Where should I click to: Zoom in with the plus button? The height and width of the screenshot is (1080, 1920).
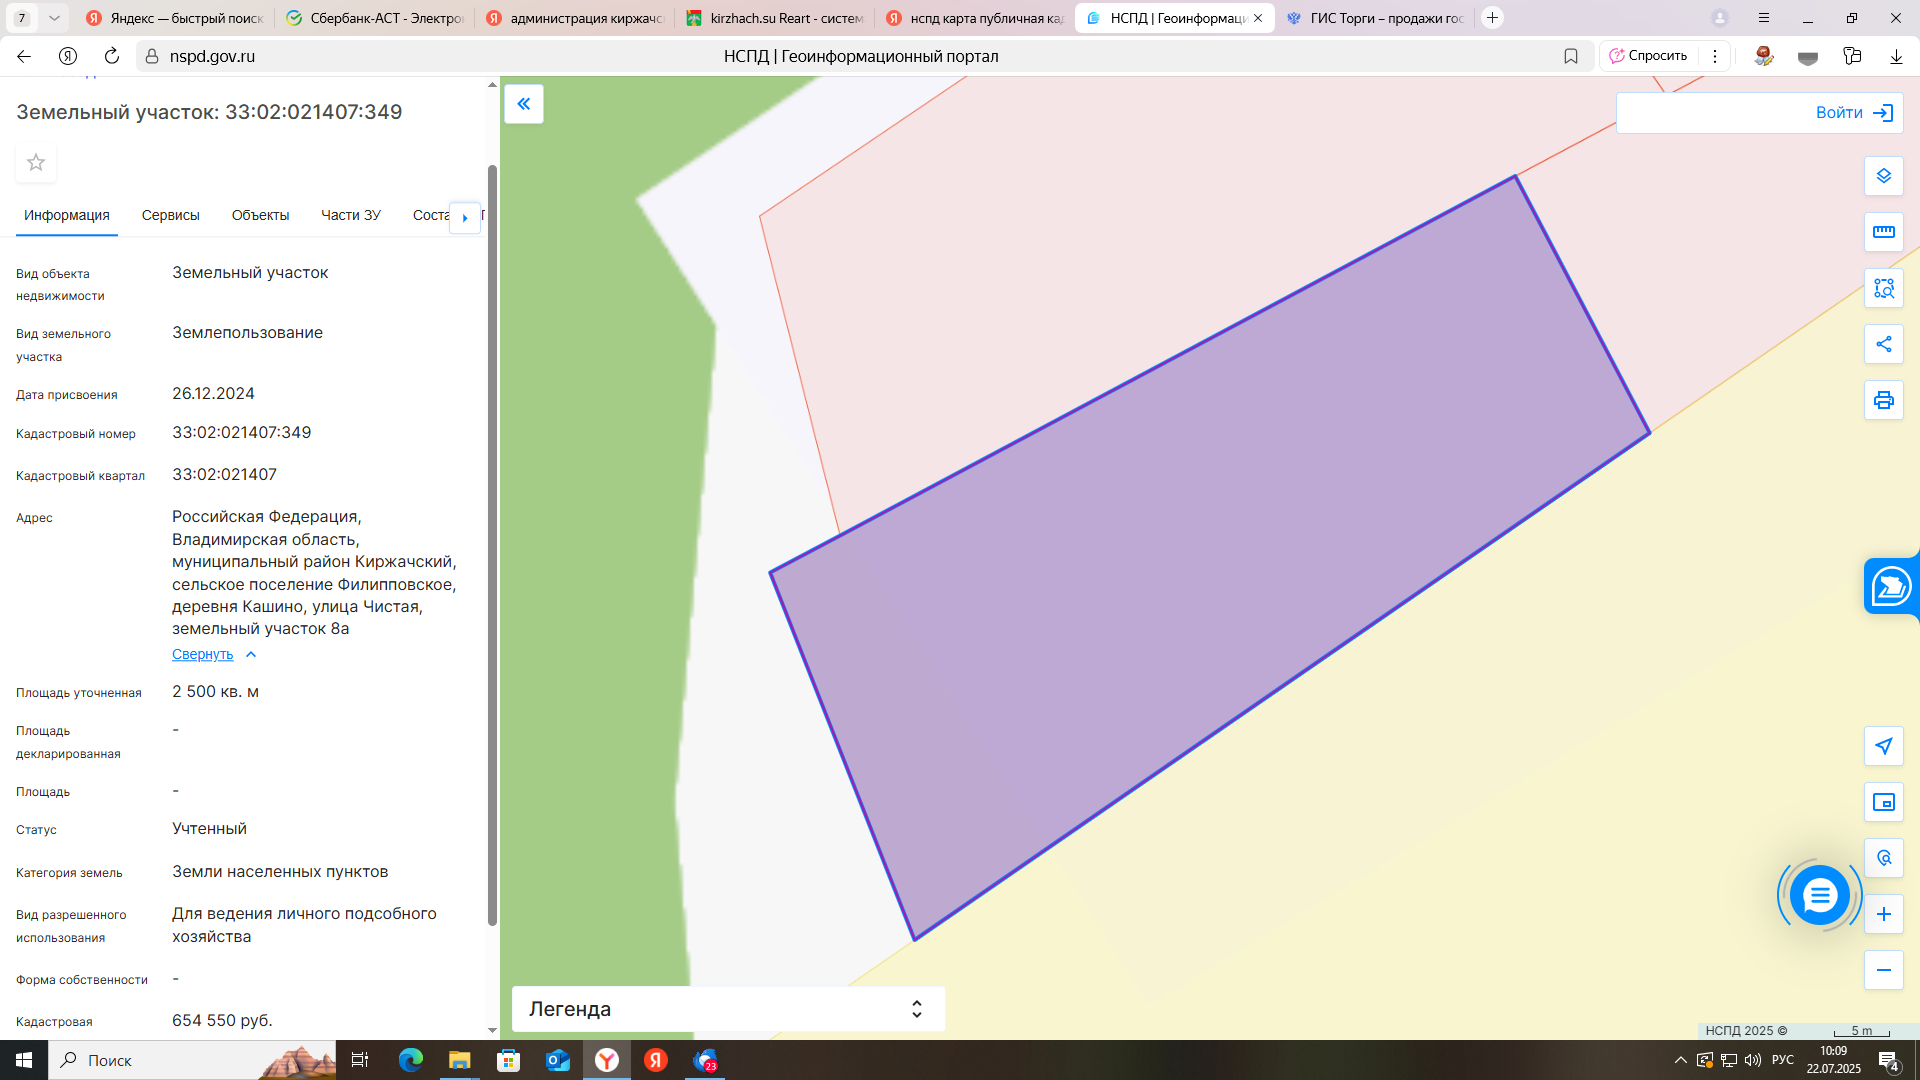click(x=1883, y=914)
